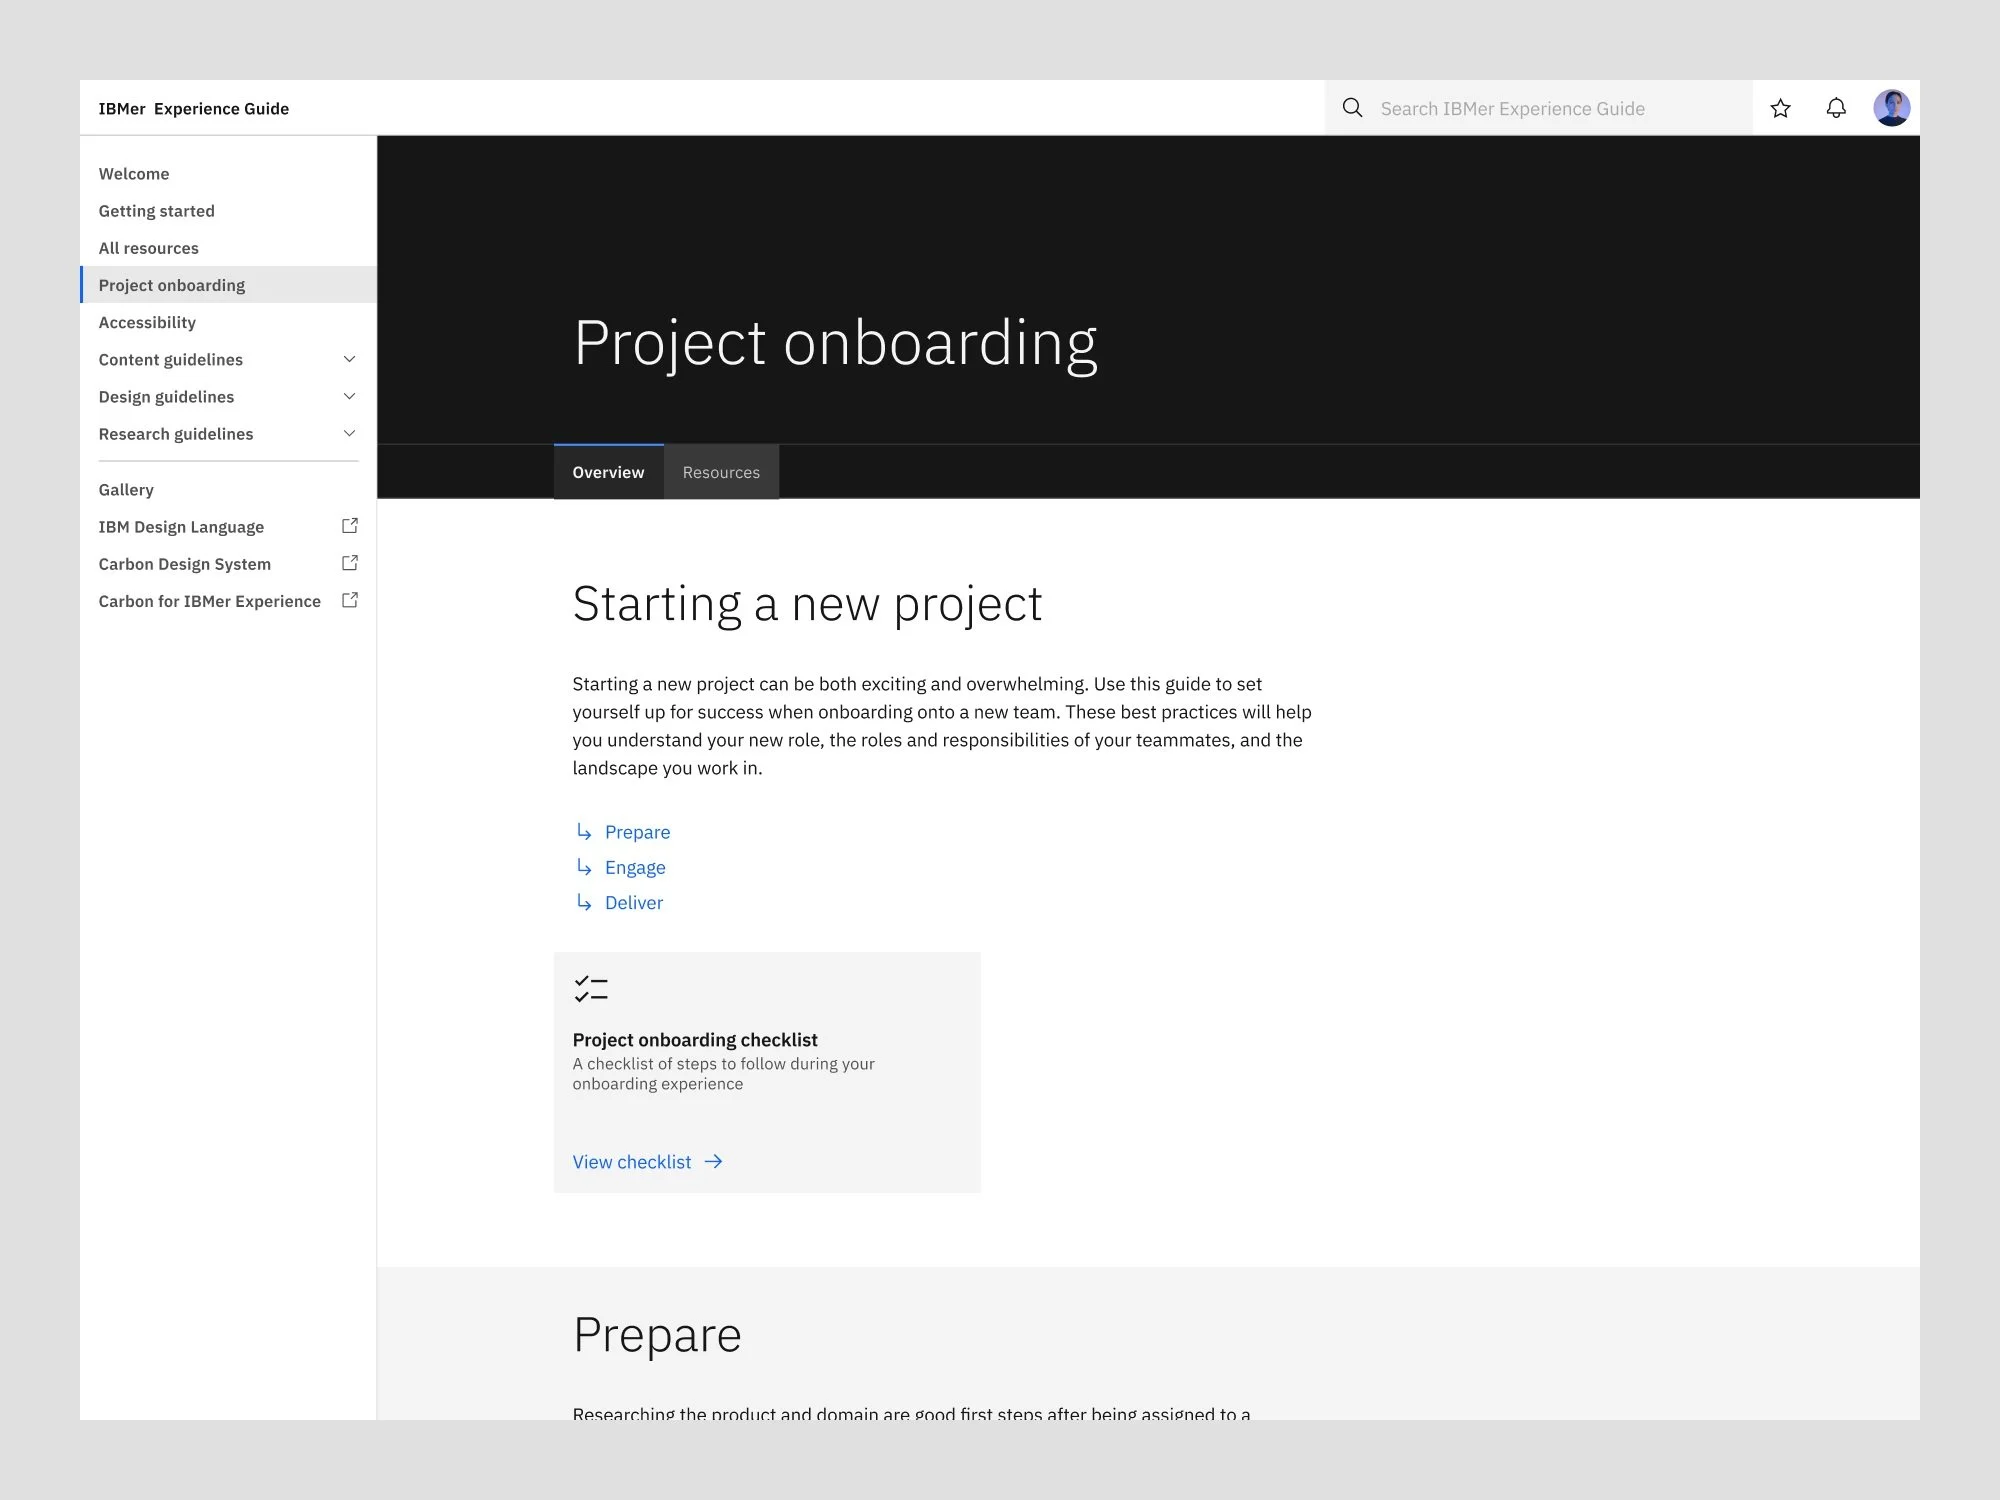Switch to the Resources tab
This screenshot has height=1500, width=2000.
[721, 472]
